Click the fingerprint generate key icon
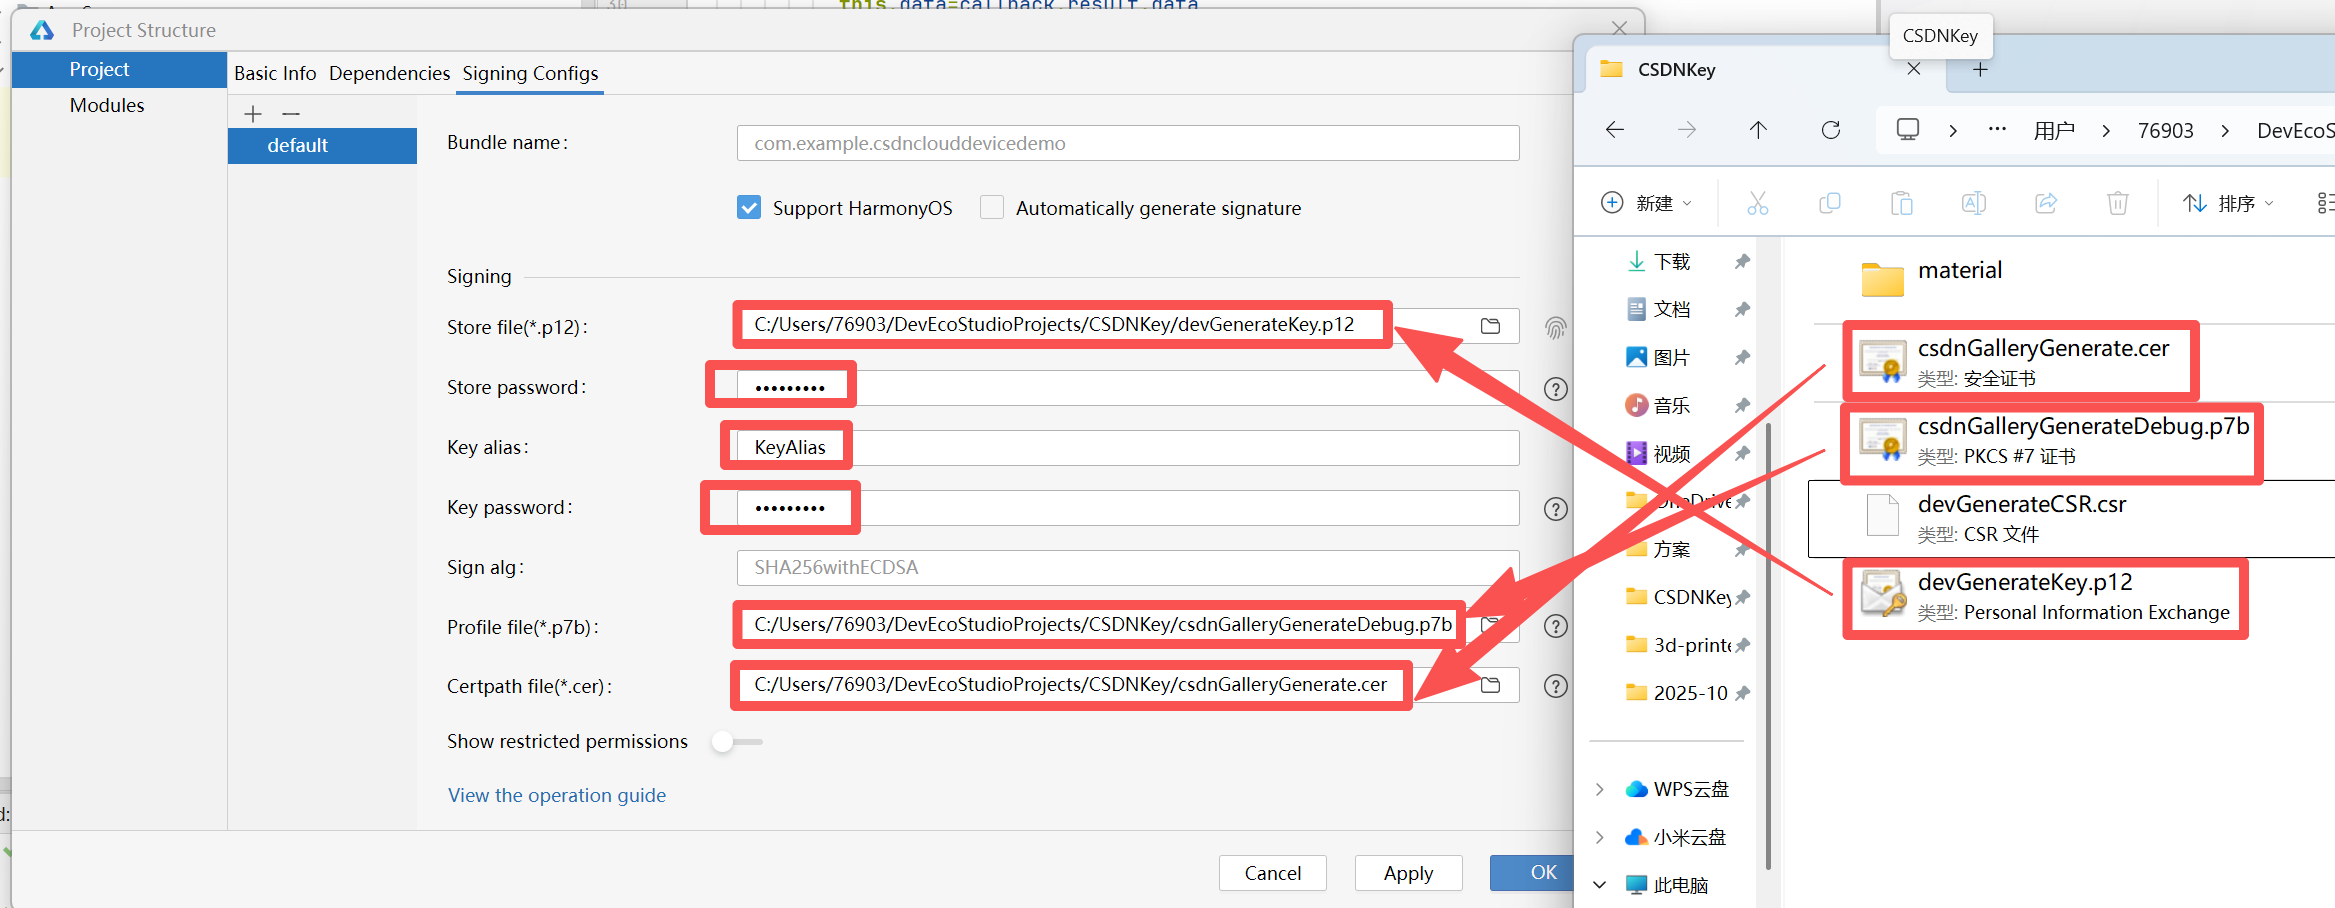Screen dimensions: 2335x908 click(1555, 328)
